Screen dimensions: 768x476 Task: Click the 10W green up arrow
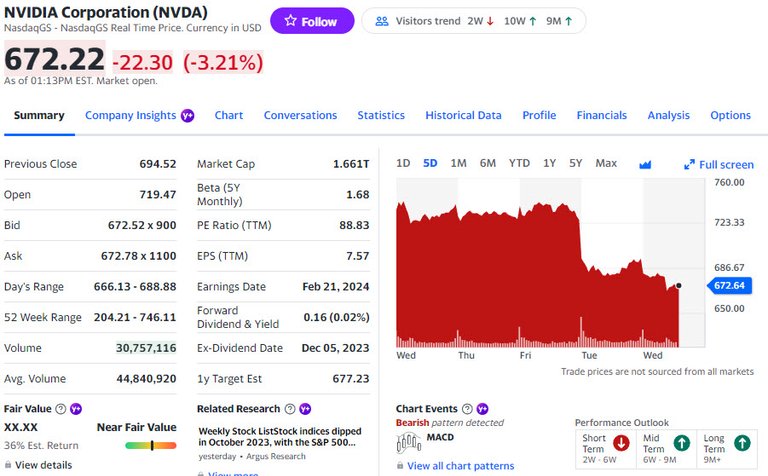pos(533,21)
